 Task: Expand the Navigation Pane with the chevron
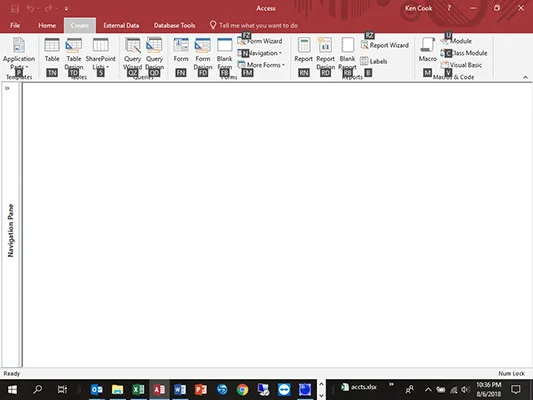pos(7,88)
